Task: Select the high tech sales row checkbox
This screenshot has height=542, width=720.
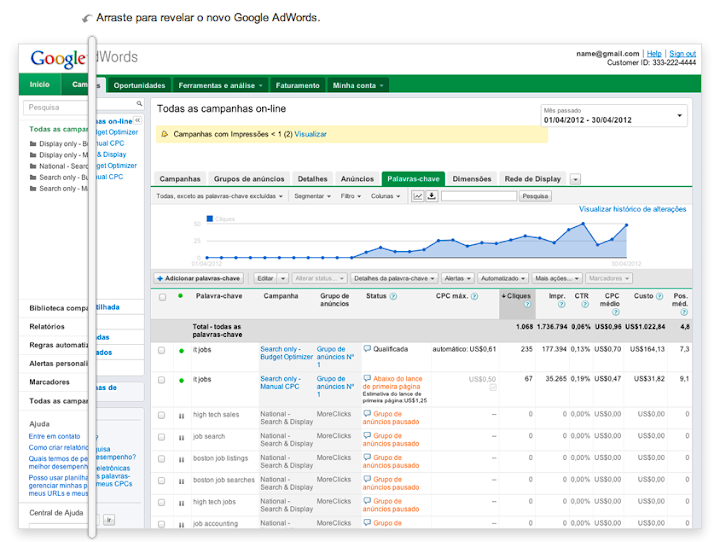Action: (x=162, y=415)
